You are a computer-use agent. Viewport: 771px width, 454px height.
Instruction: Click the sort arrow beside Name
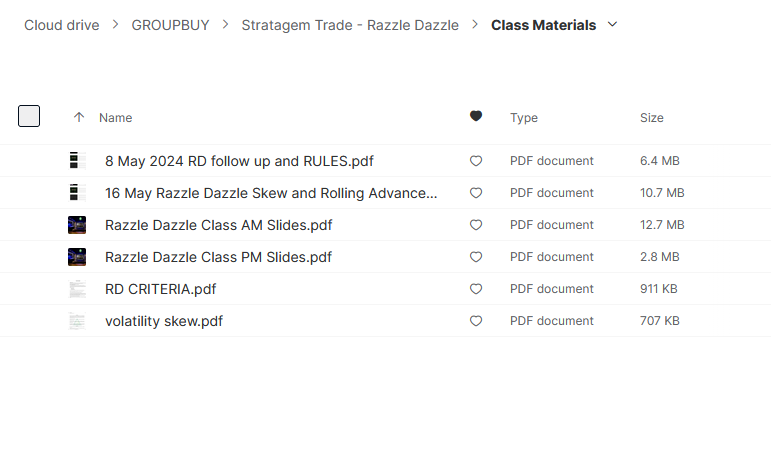click(x=79, y=117)
